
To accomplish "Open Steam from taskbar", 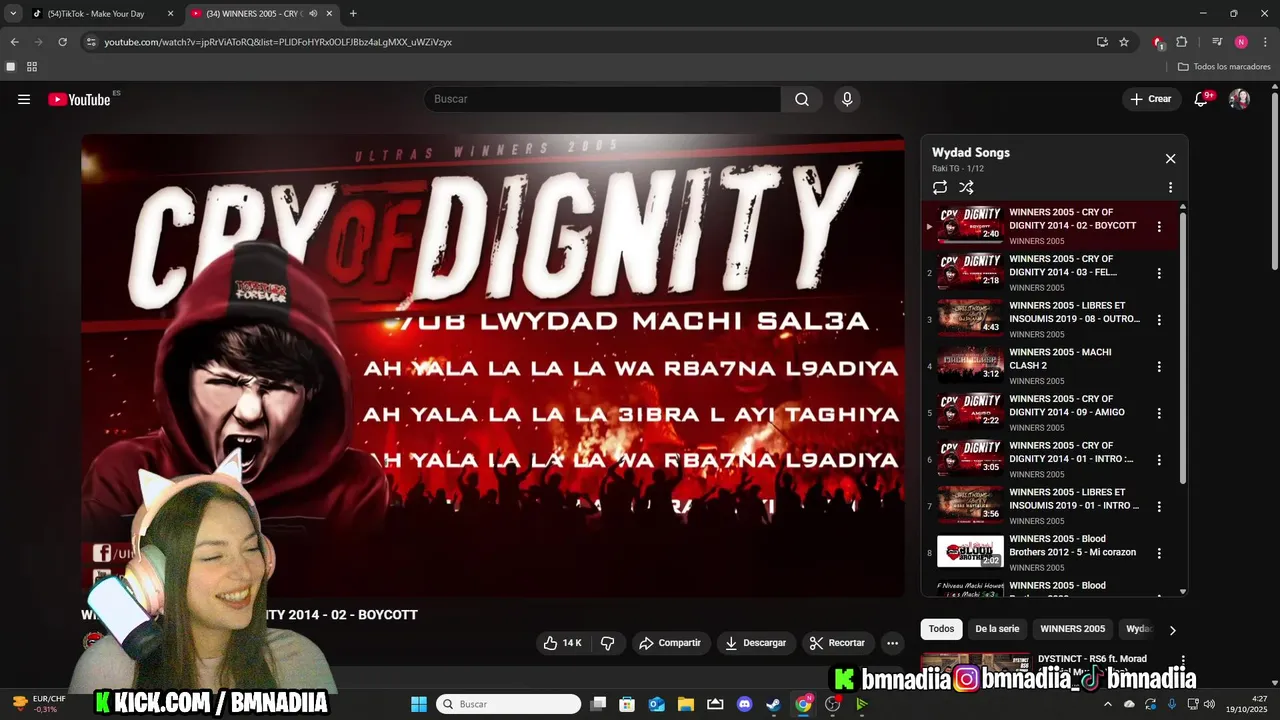I will point(774,704).
